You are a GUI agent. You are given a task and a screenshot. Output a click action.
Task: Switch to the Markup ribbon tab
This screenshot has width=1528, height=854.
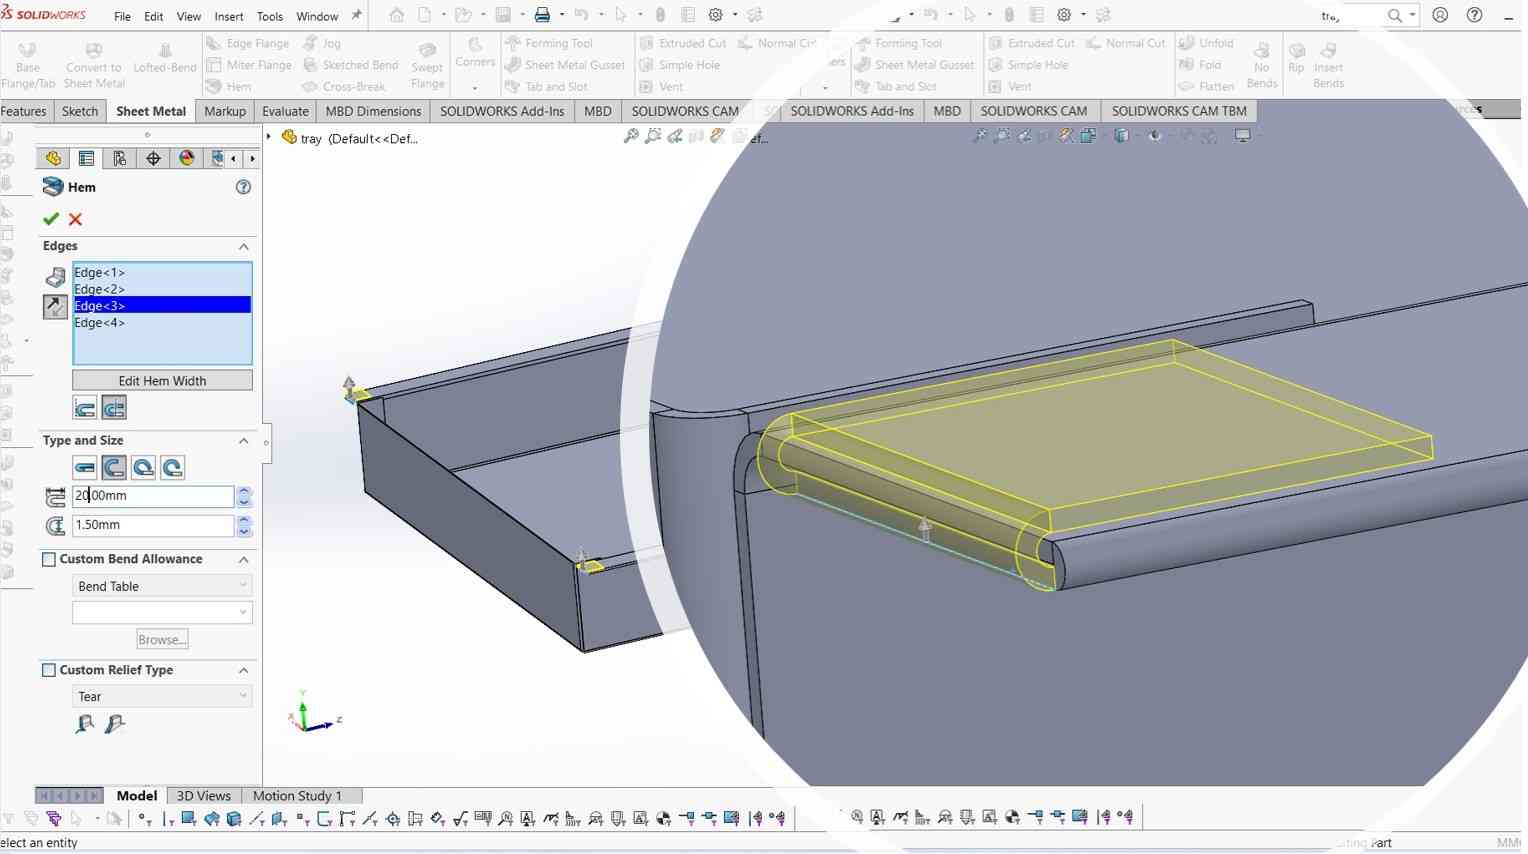tap(225, 111)
